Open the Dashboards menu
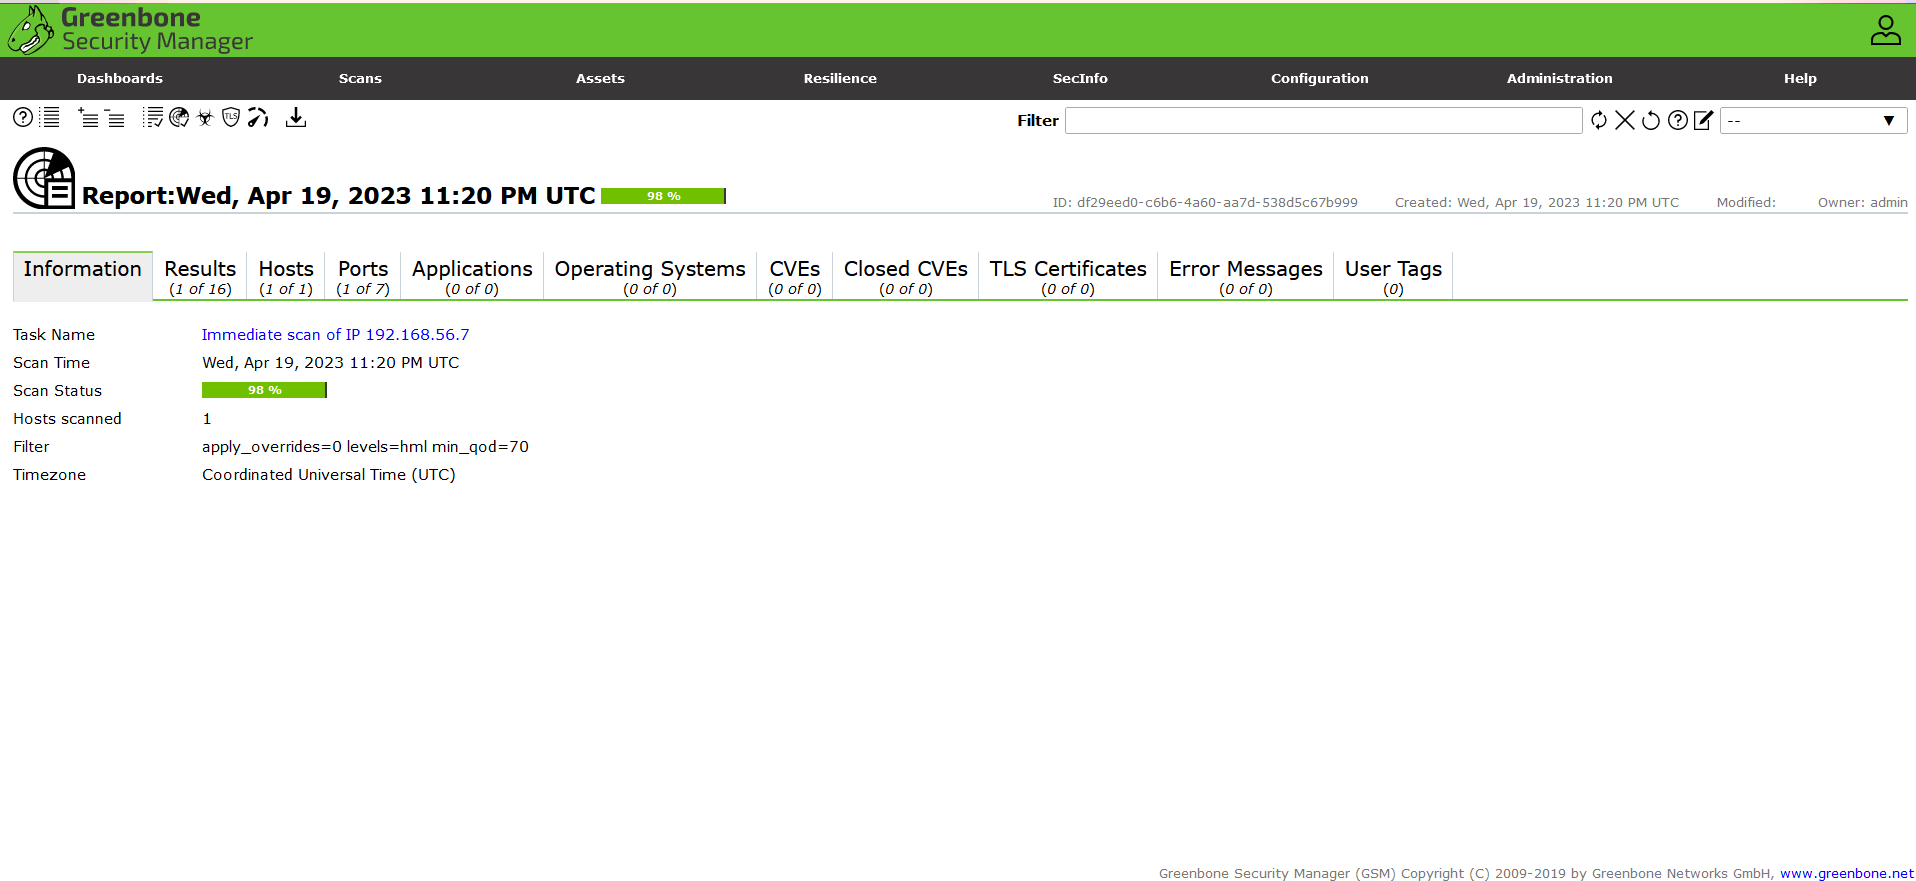This screenshot has width=1916, height=881. (x=120, y=78)
